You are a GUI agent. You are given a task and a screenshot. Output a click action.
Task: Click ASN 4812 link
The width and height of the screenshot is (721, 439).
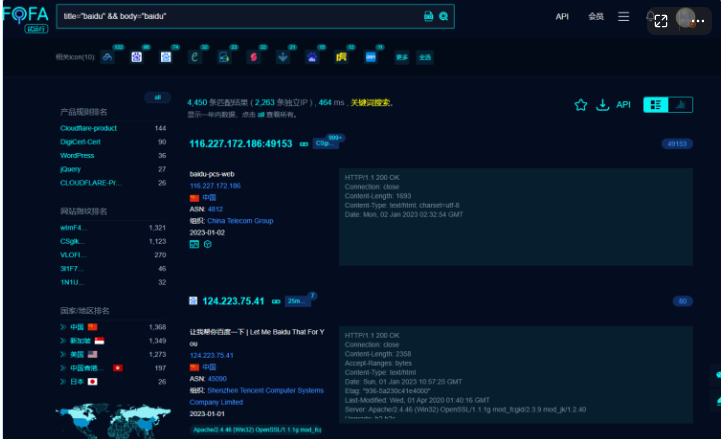click(x=215, y=209)
